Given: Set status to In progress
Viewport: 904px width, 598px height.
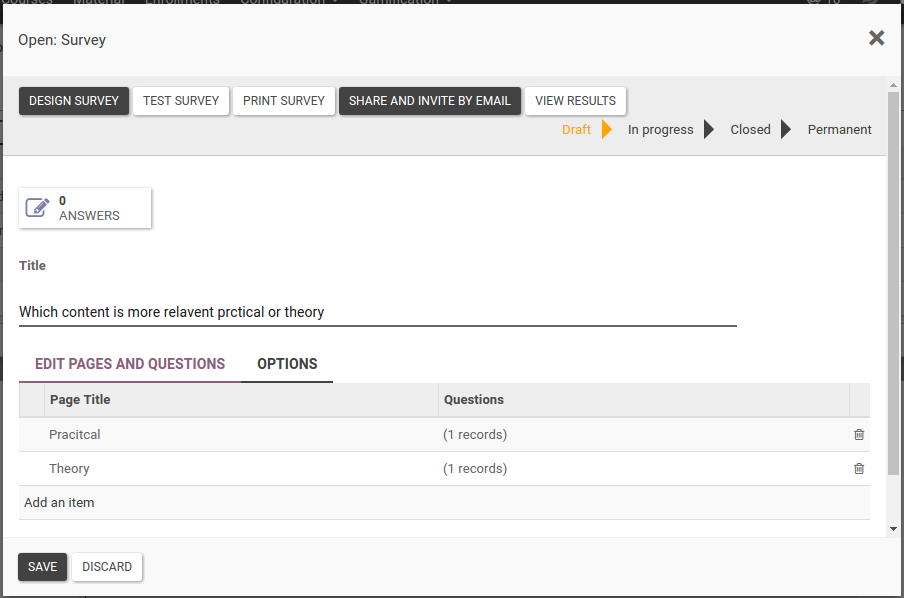Looking at the screenshot, I should (x=660, y=129).
